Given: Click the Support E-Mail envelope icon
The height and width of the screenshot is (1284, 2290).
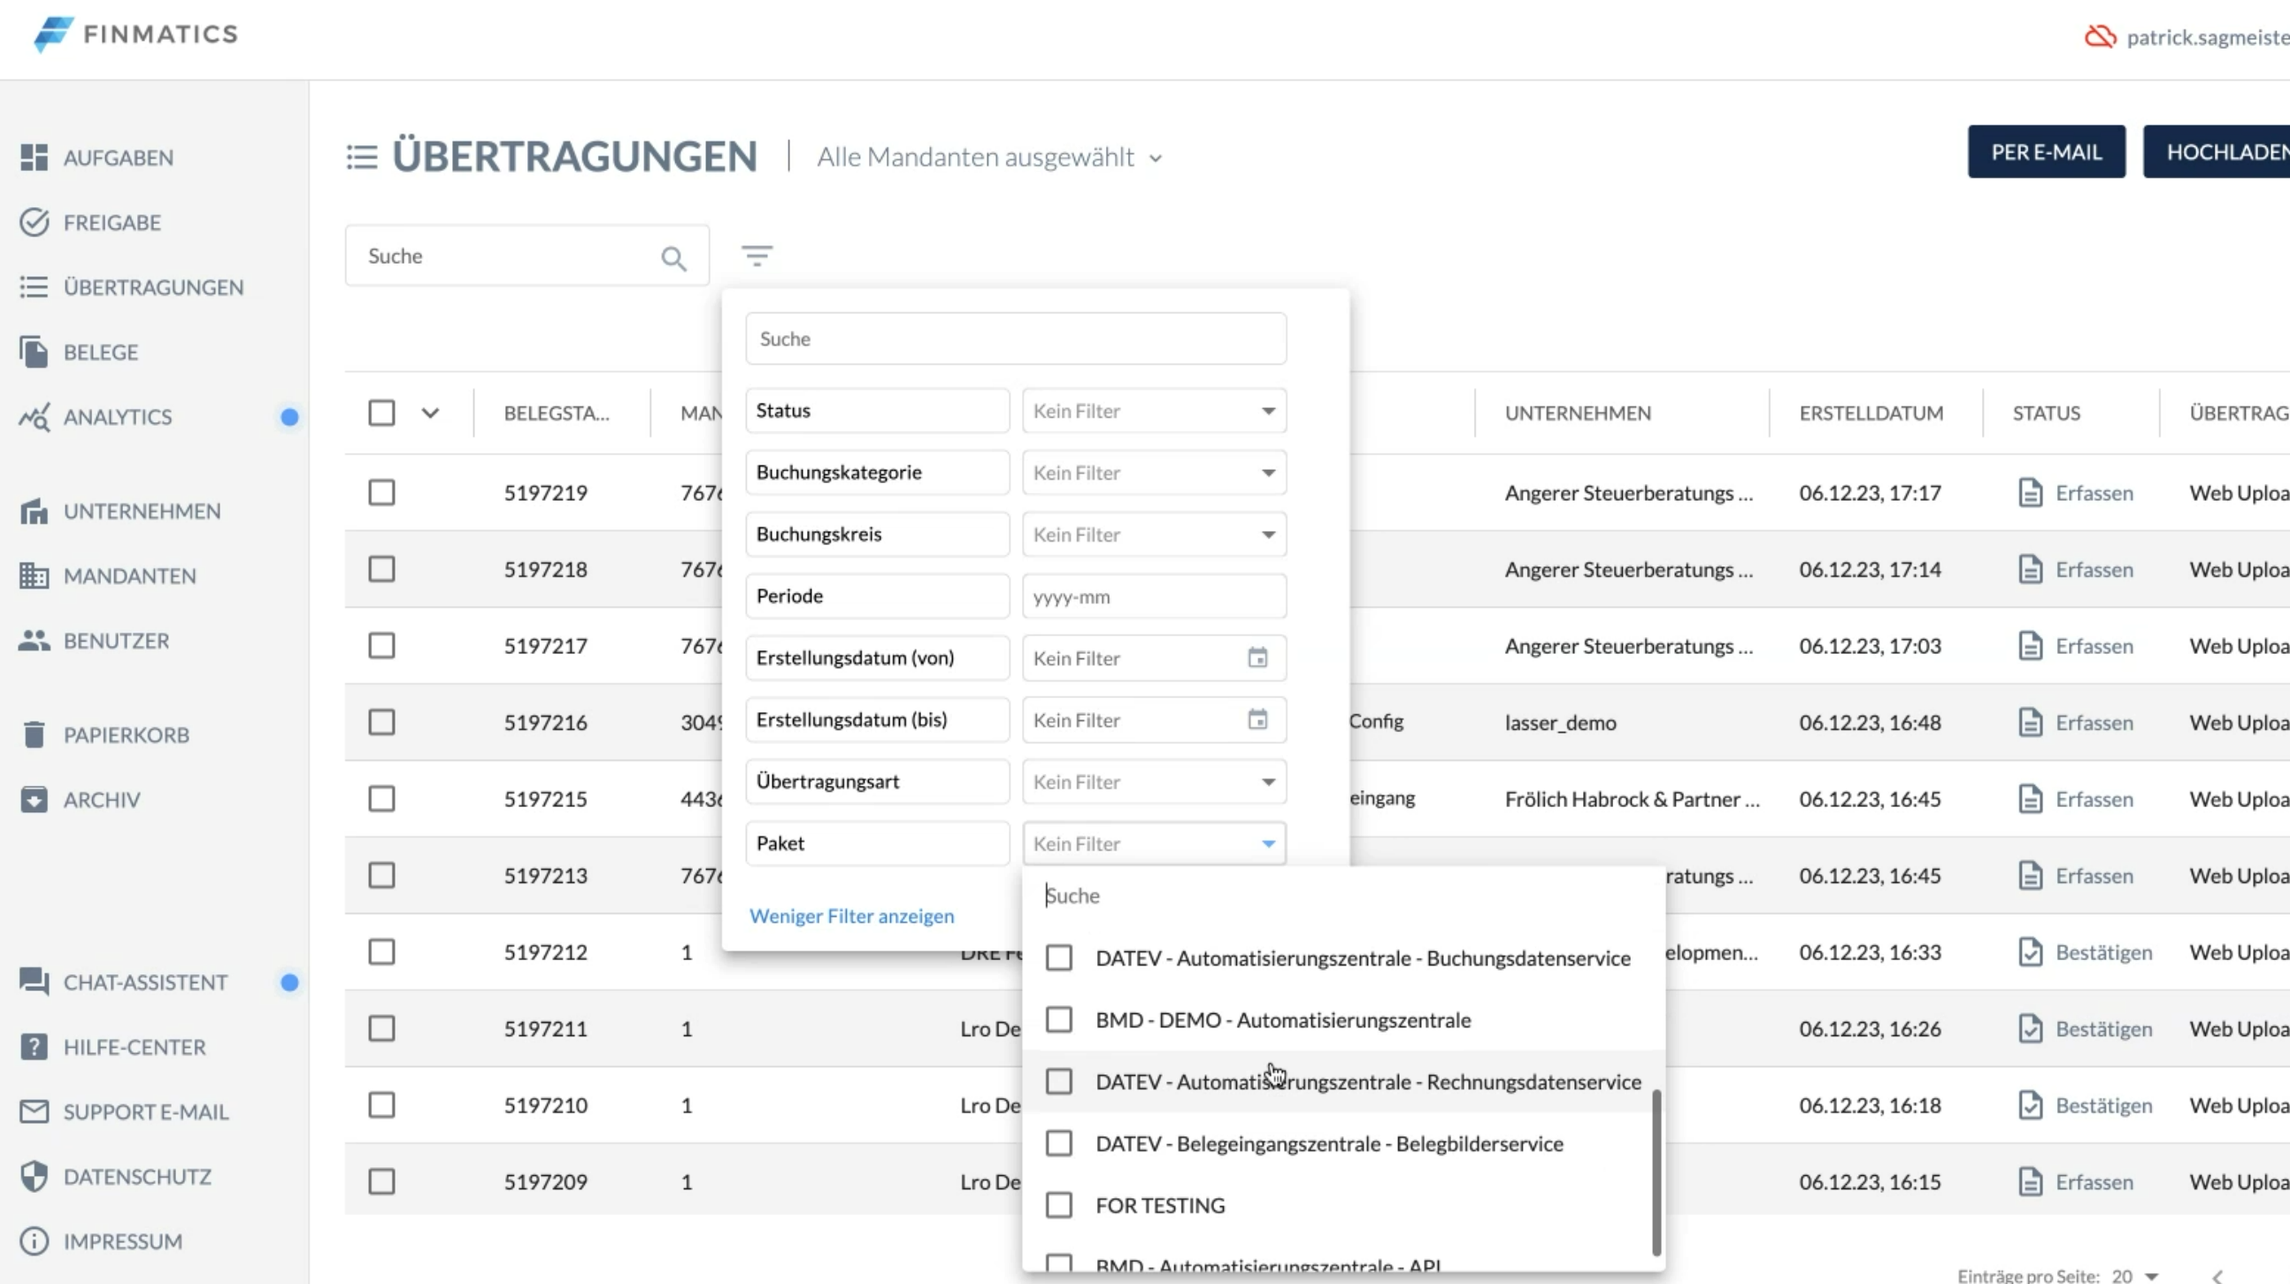Looking at the screenshot, I should click(x=34, y=1112).
